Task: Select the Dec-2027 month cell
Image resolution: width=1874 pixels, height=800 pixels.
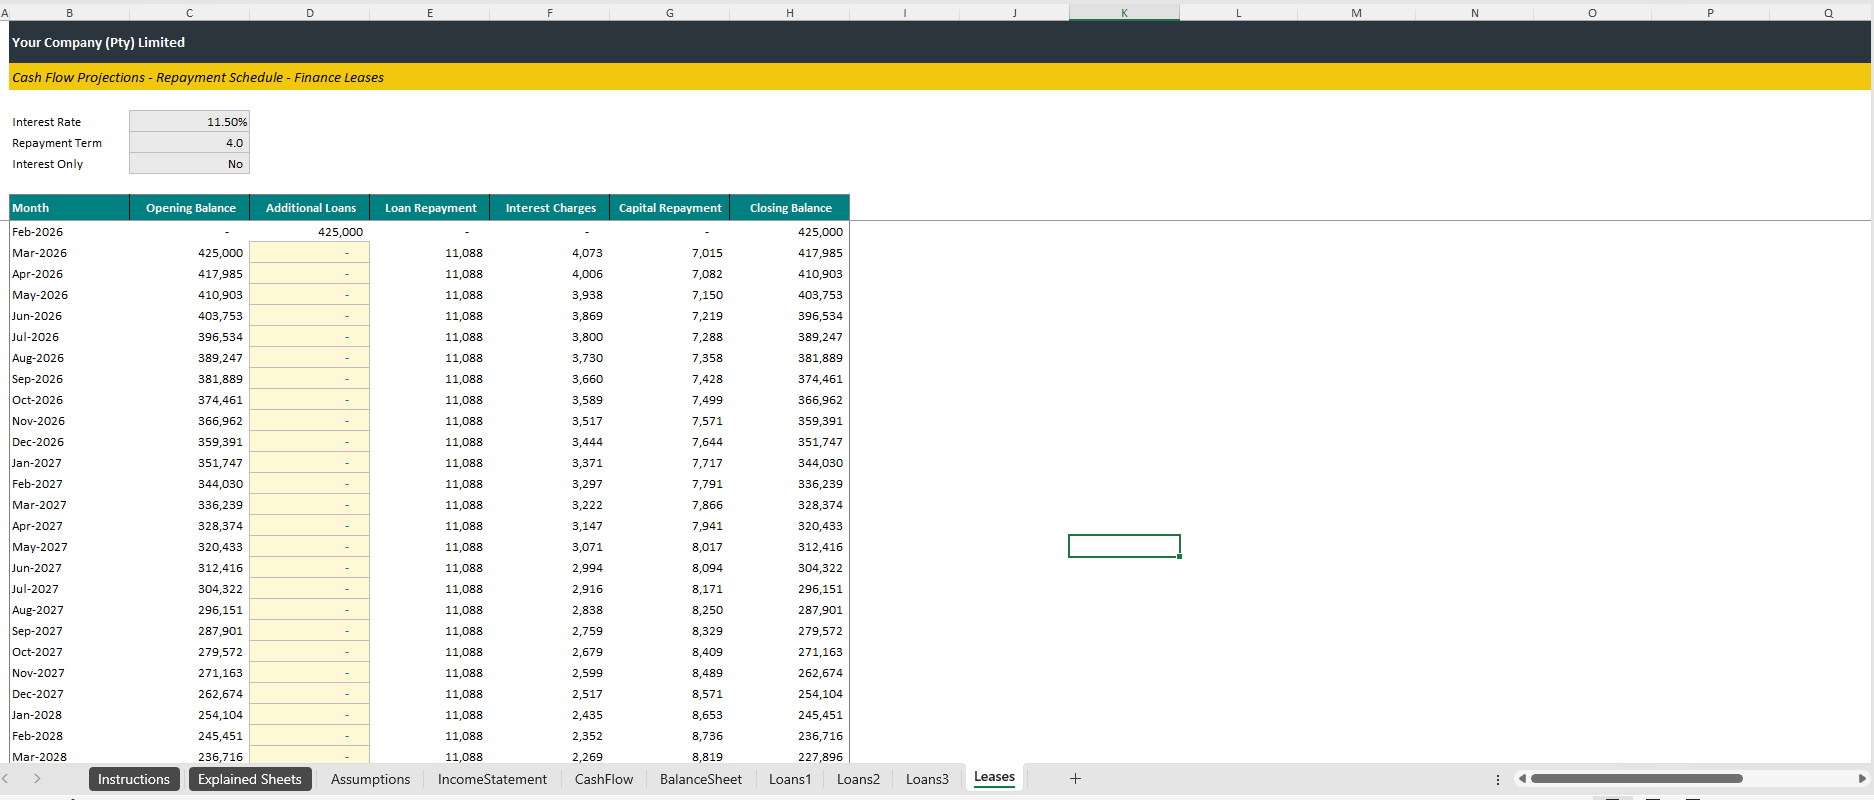Action: click(69, 694)
